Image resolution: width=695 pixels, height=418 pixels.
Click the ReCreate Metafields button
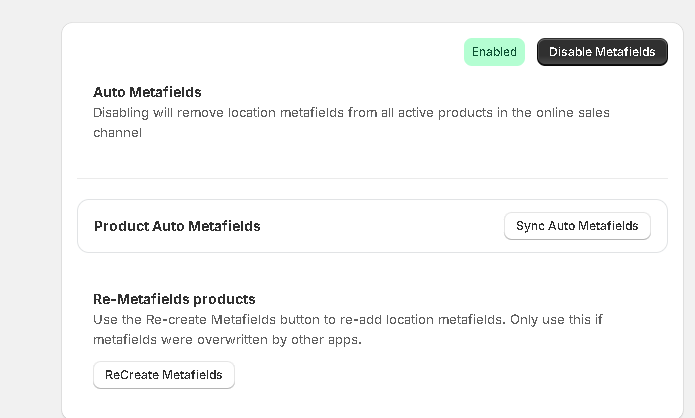tap(164, 375)
